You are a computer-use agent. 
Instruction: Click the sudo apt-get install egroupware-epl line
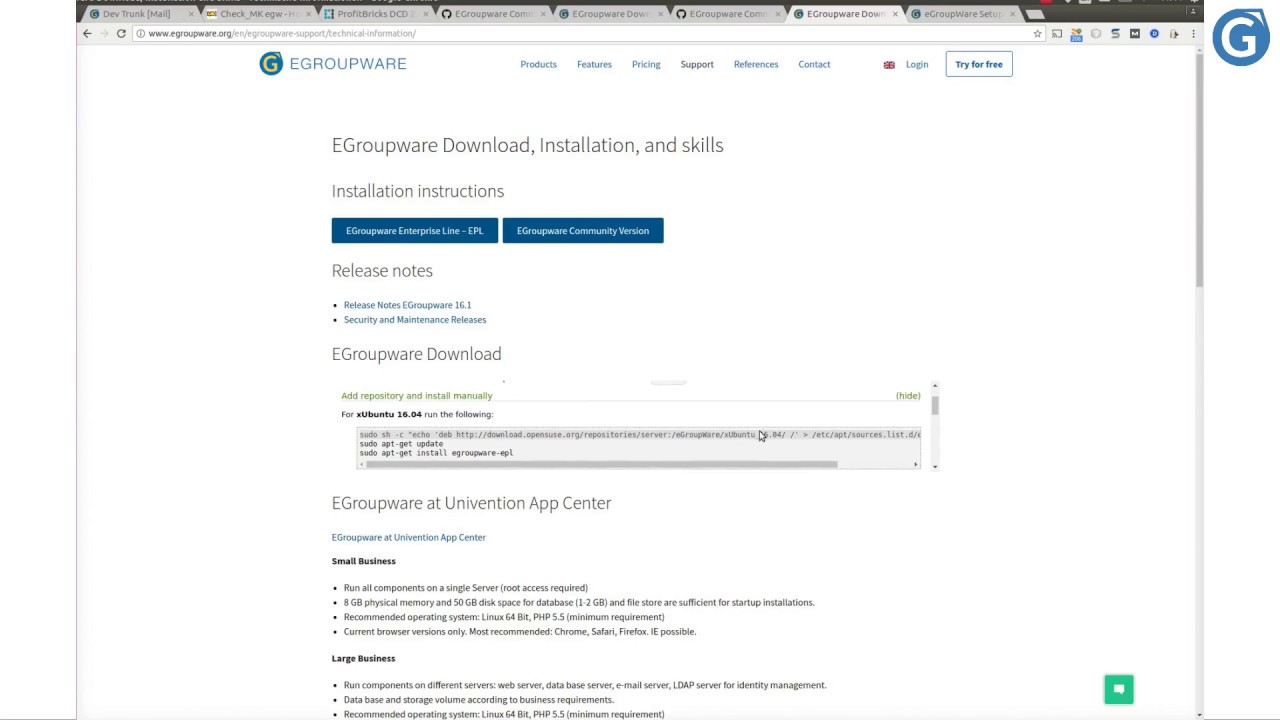point(436,453)
